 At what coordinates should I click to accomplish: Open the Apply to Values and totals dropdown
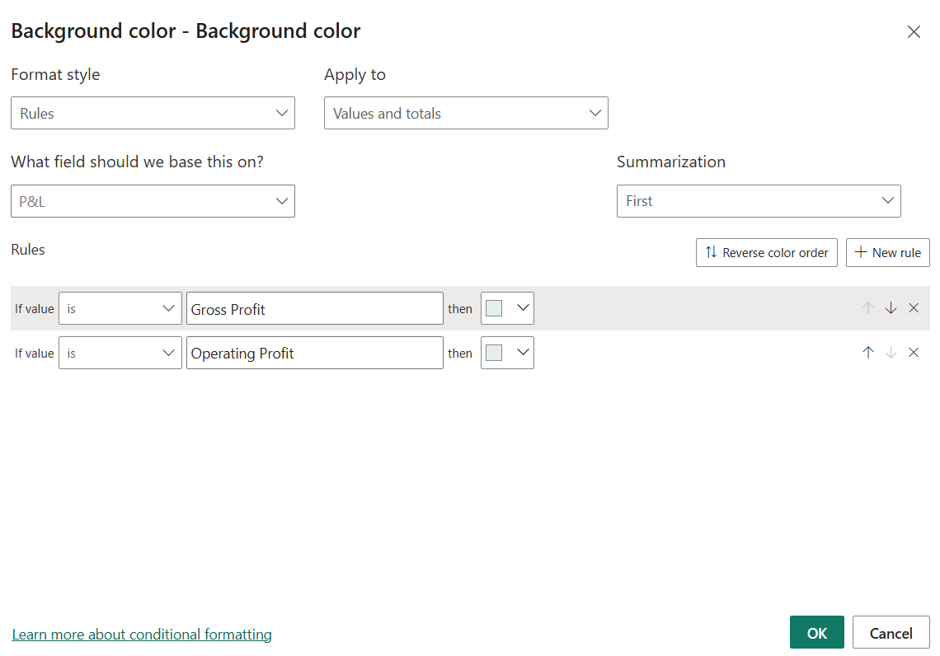tap(466, 113)
